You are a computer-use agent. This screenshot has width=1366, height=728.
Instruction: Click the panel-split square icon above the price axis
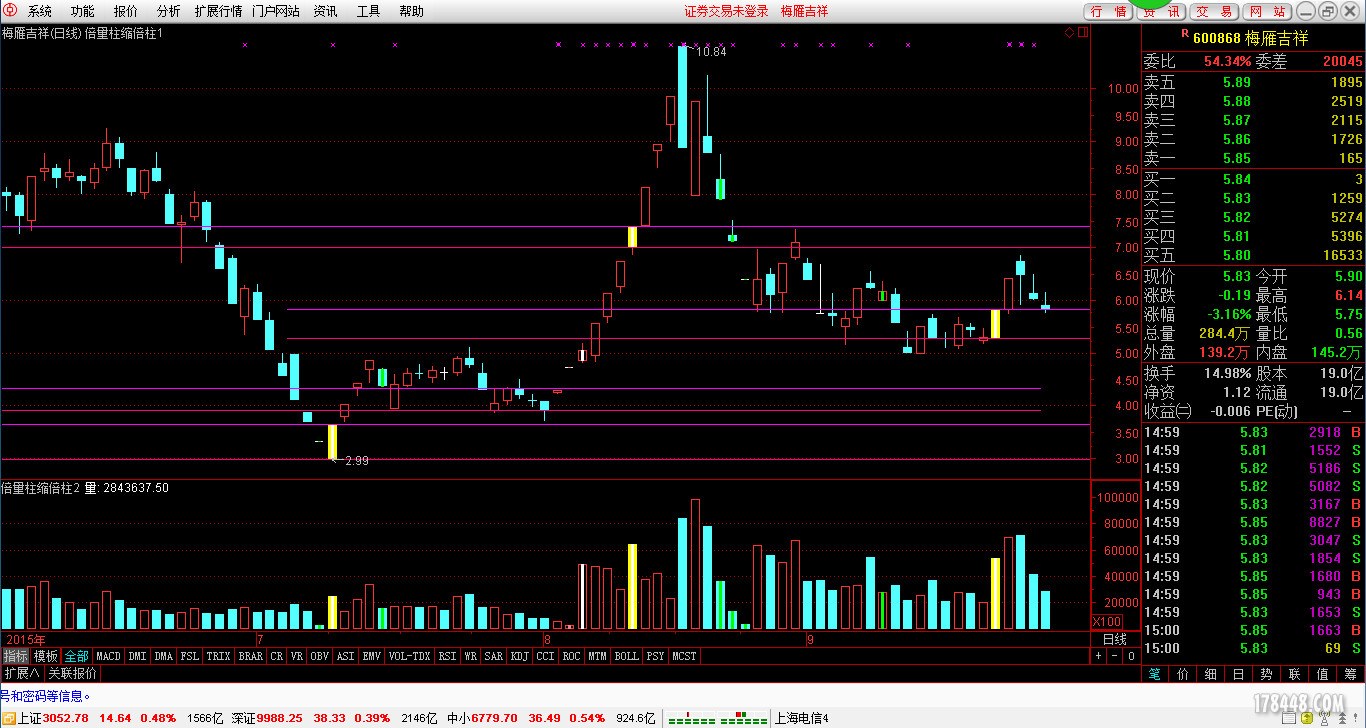click(x=1083, y=33)
